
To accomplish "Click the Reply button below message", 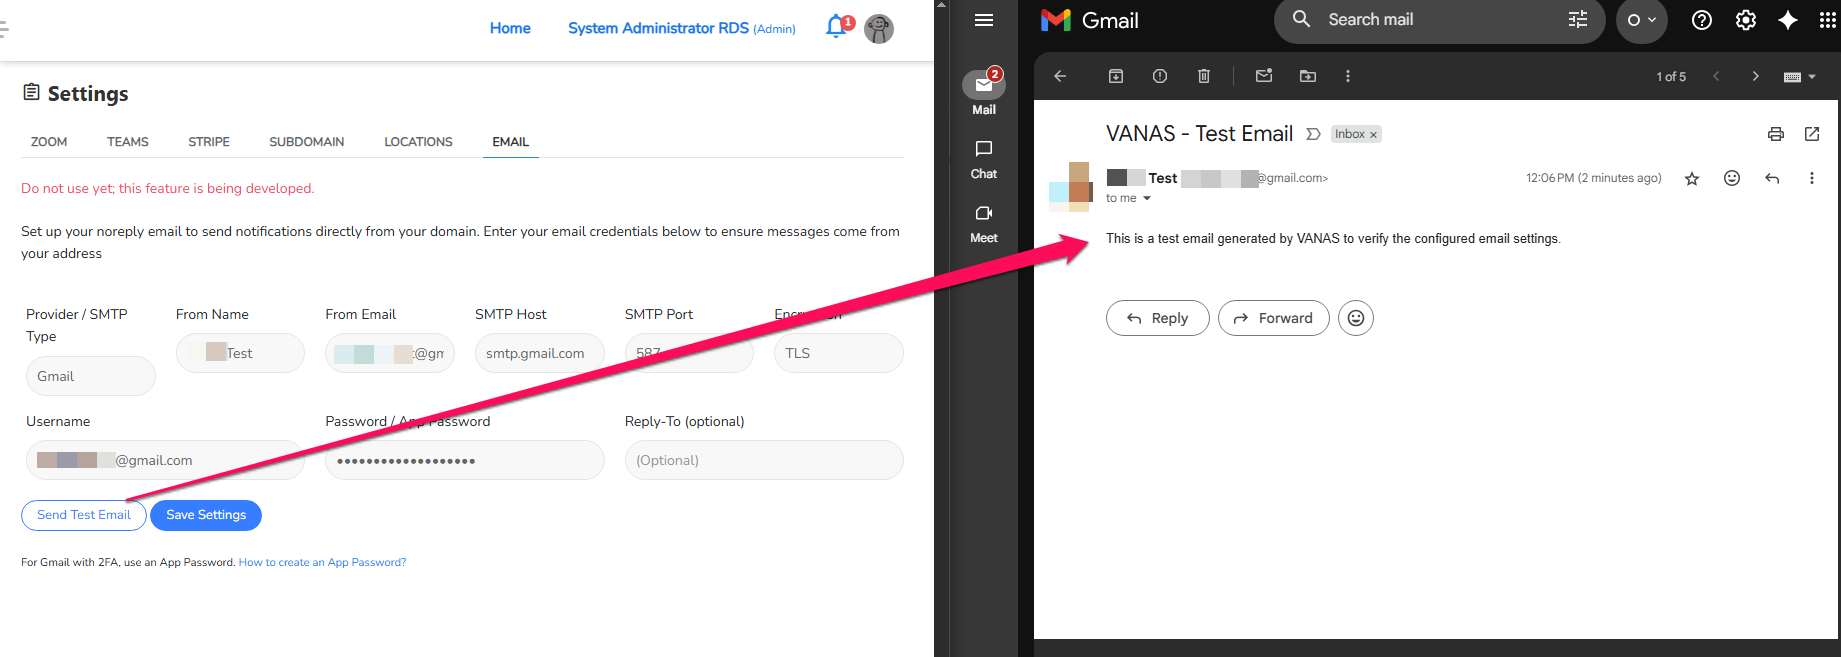I will pyautogui.click(x=1157, y=318).
